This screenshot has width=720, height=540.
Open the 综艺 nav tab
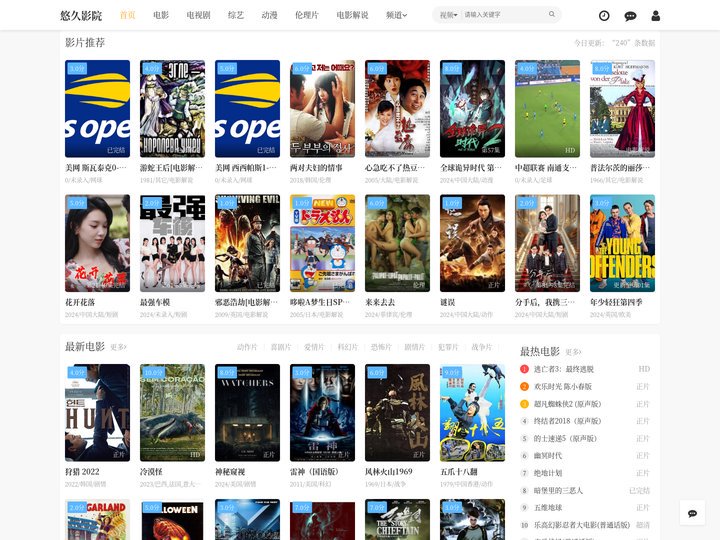point(236,15)
